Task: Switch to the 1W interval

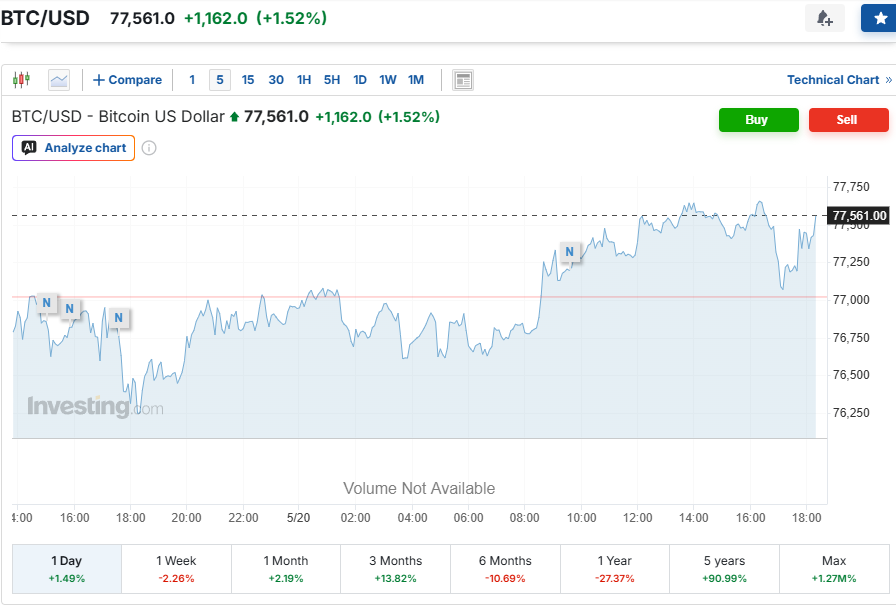Action: coord(387,80)
